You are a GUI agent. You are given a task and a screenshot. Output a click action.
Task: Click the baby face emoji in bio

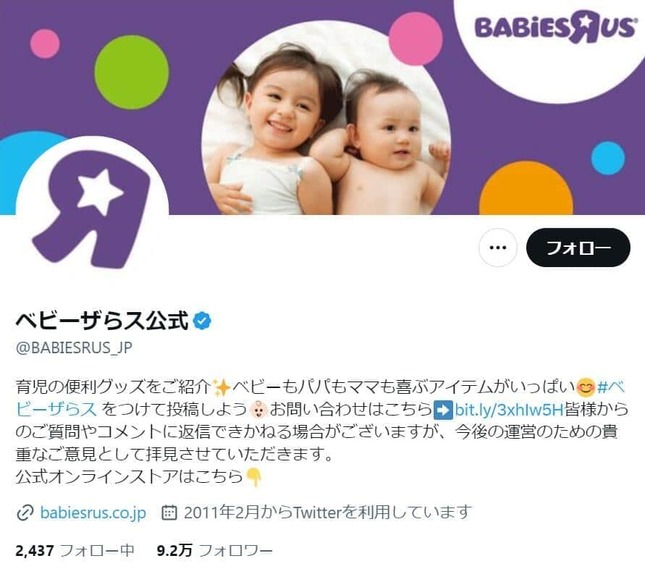tap(259, 410)
